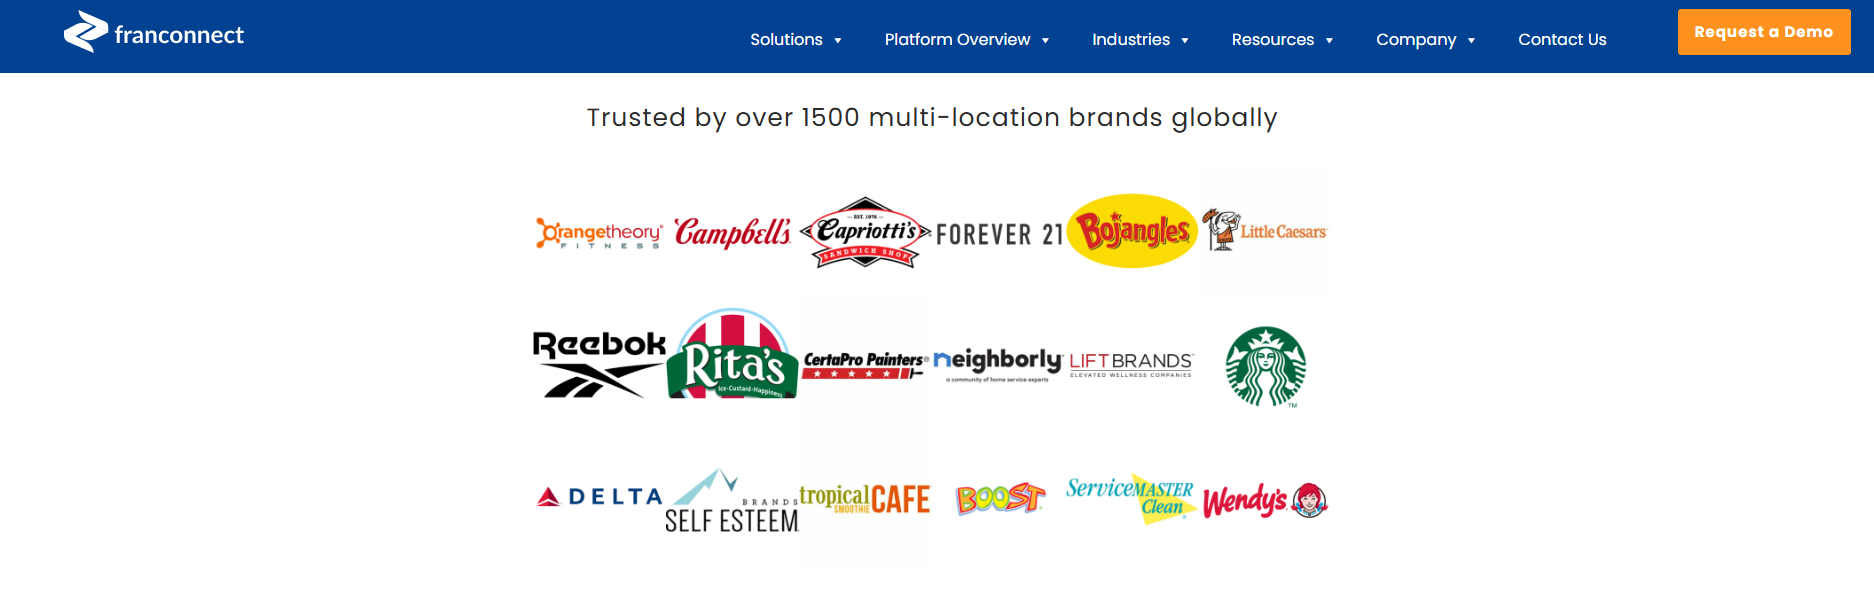Select the Tropical Smoothie Cafe logo
This screenshot has width=1874, height=593.
[865, 498]
